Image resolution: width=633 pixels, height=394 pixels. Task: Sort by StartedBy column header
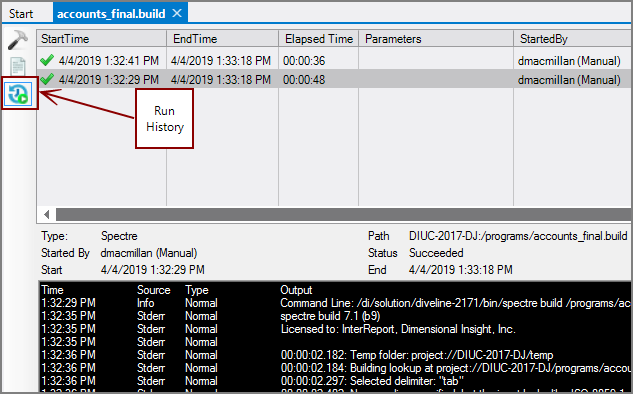point(572,39)
